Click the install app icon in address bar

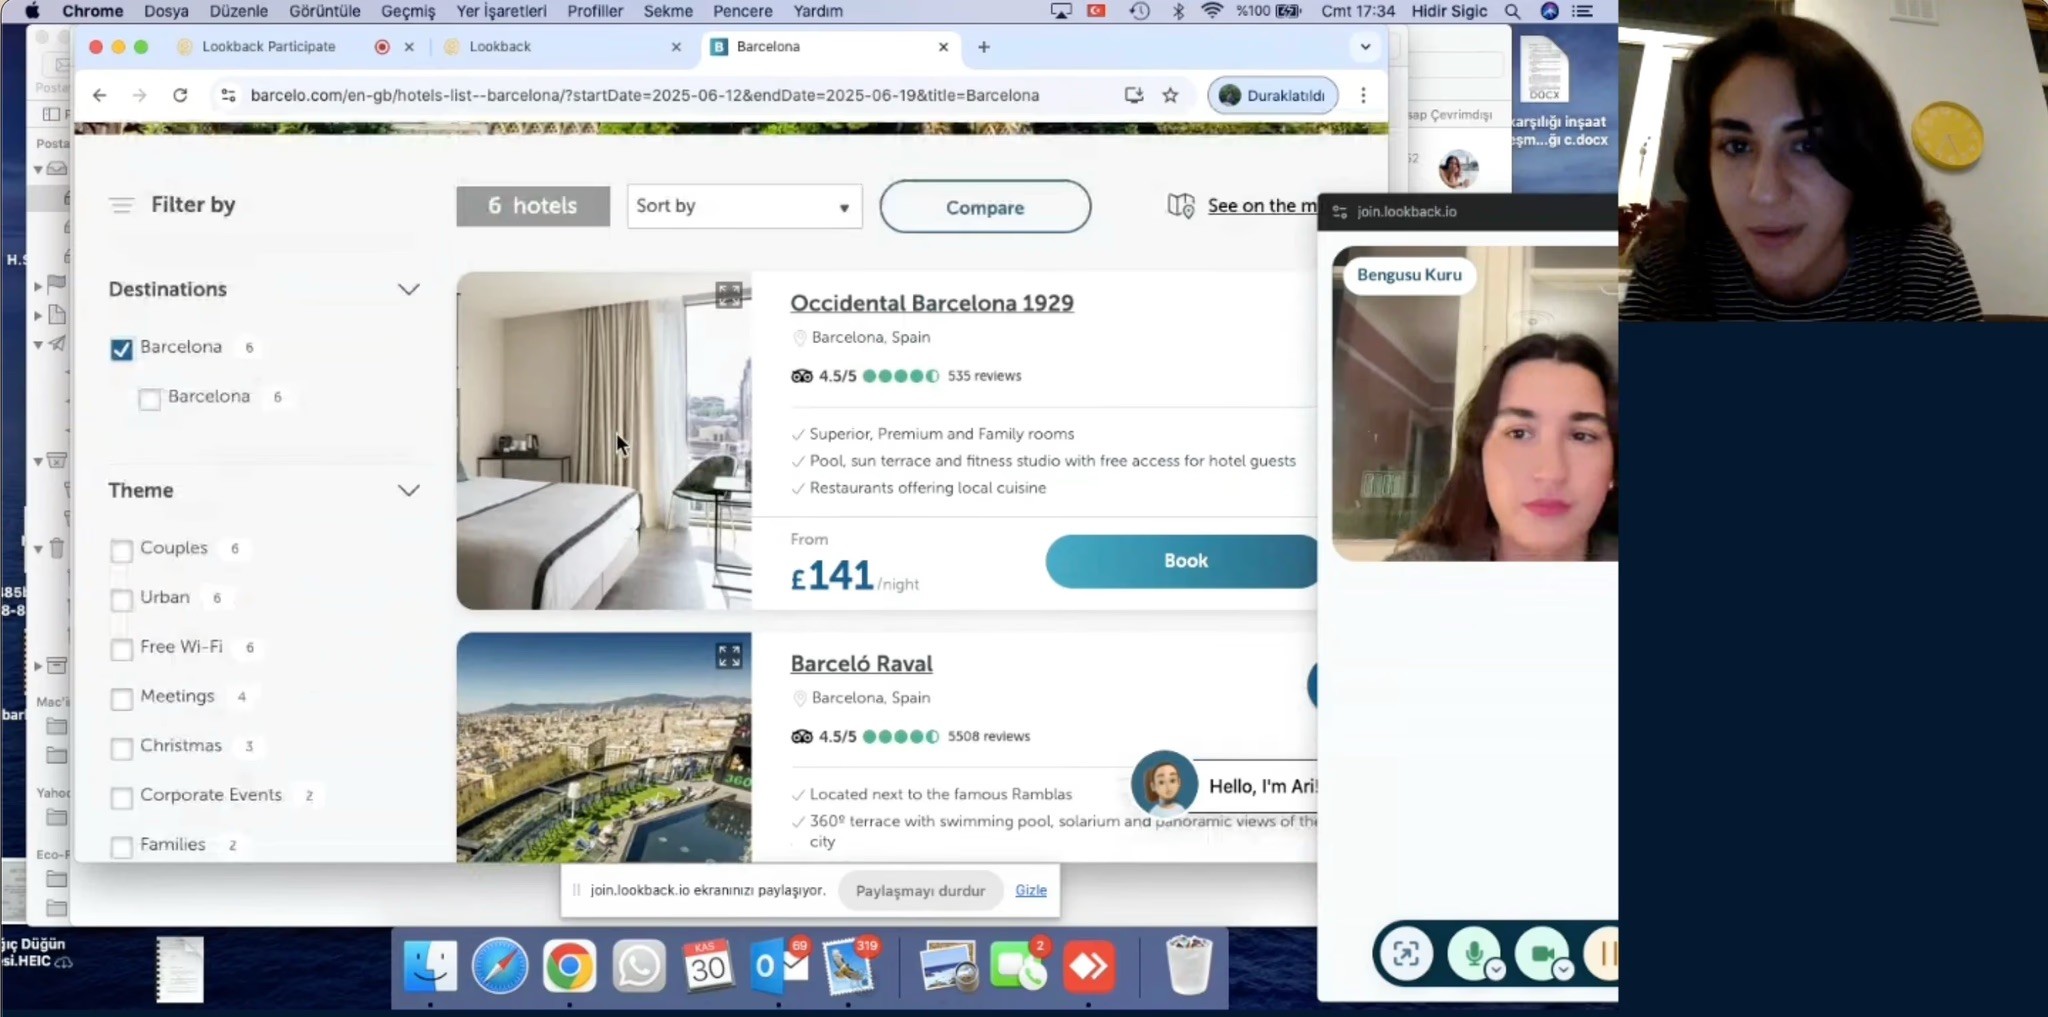coord(1133,95)
